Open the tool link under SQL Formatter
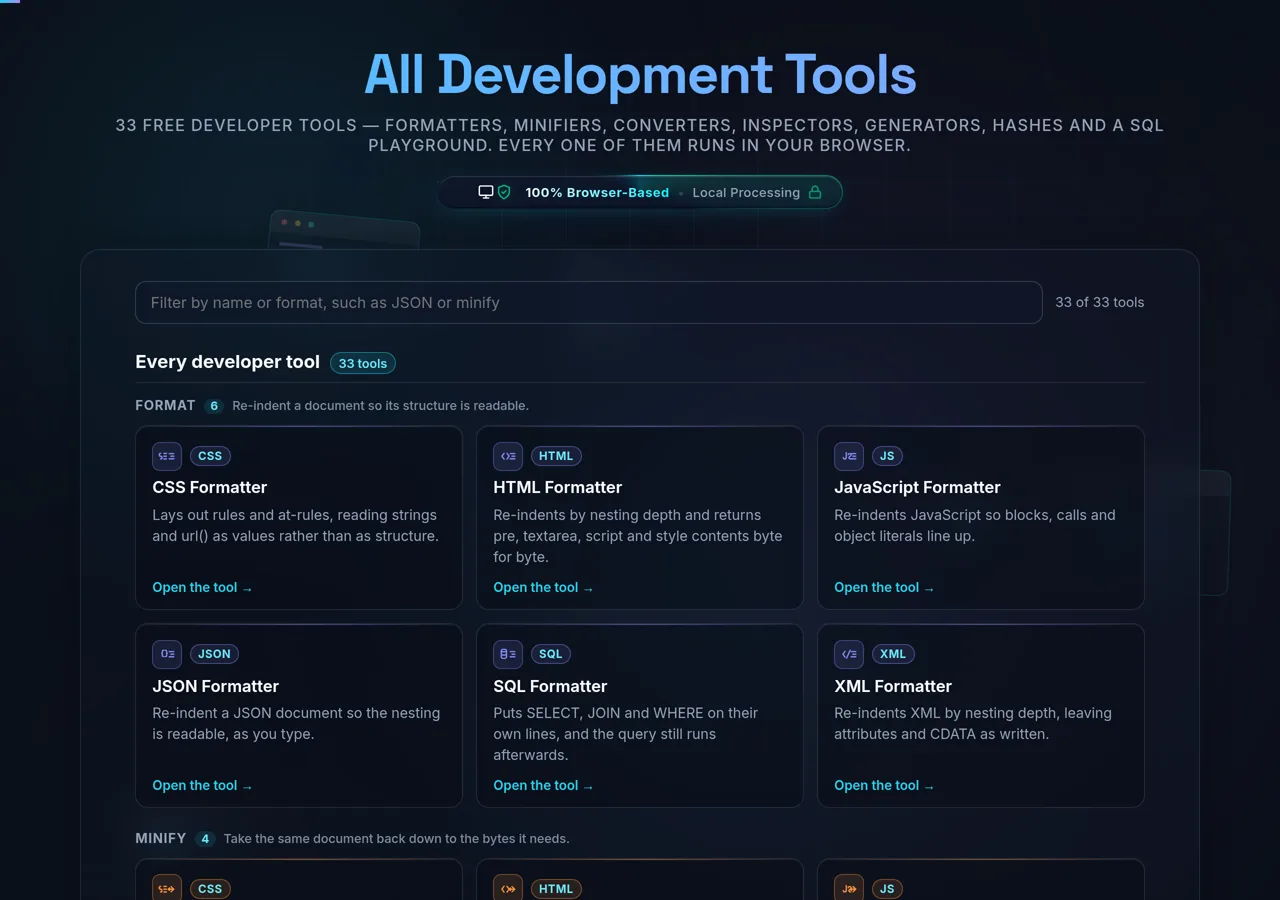 pos(543,785)
